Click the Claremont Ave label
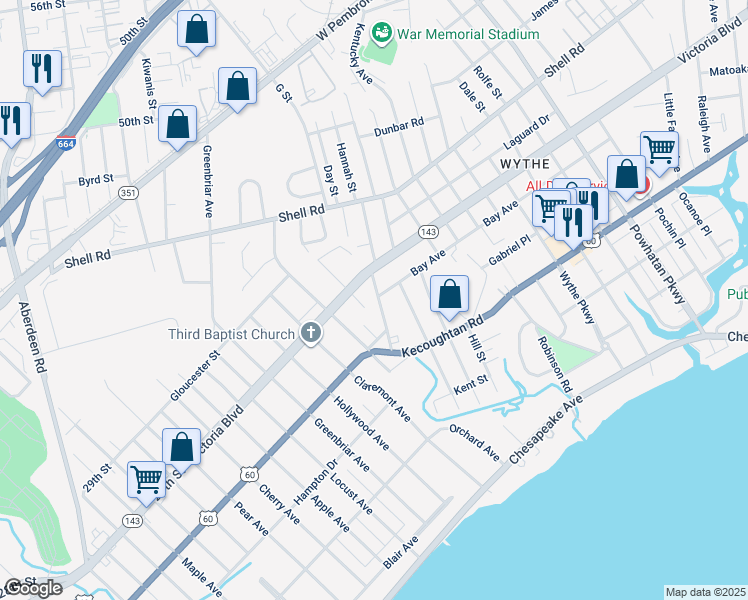 pyautogui.click(x=382, y=399)
